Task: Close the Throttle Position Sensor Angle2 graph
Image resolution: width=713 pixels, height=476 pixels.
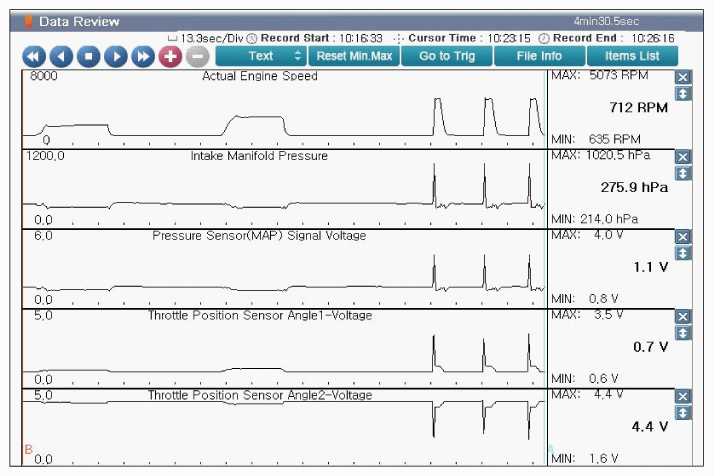Action: pos(683,396)
